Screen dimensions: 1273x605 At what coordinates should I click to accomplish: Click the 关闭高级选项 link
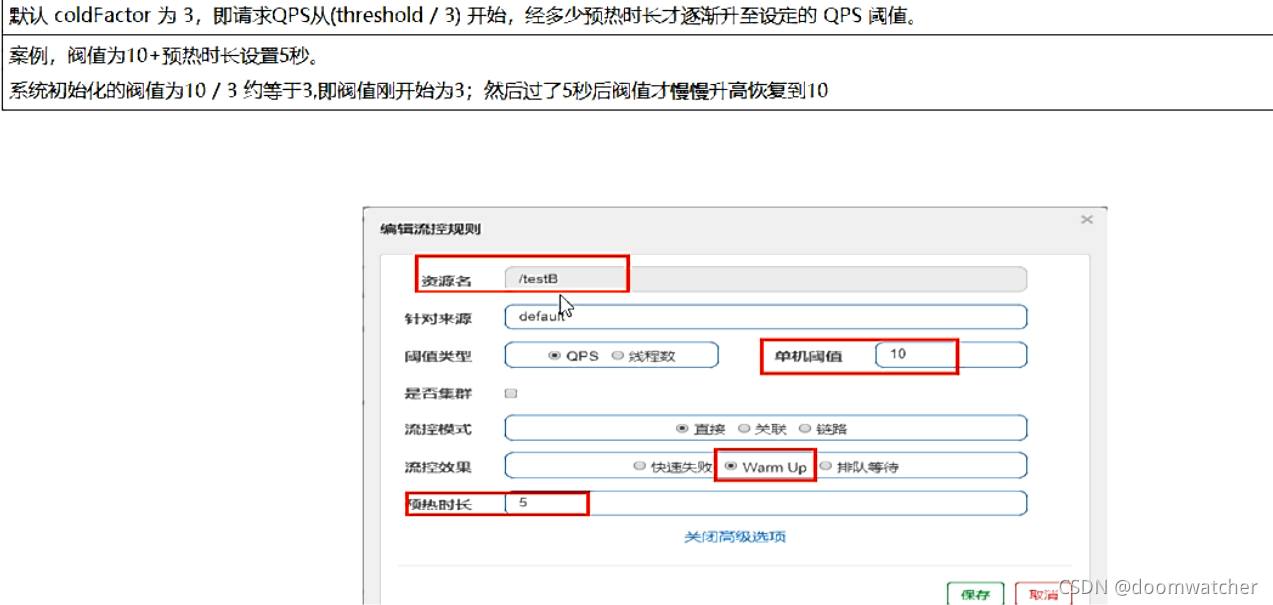pyautogui.click(x=735, y=538)
